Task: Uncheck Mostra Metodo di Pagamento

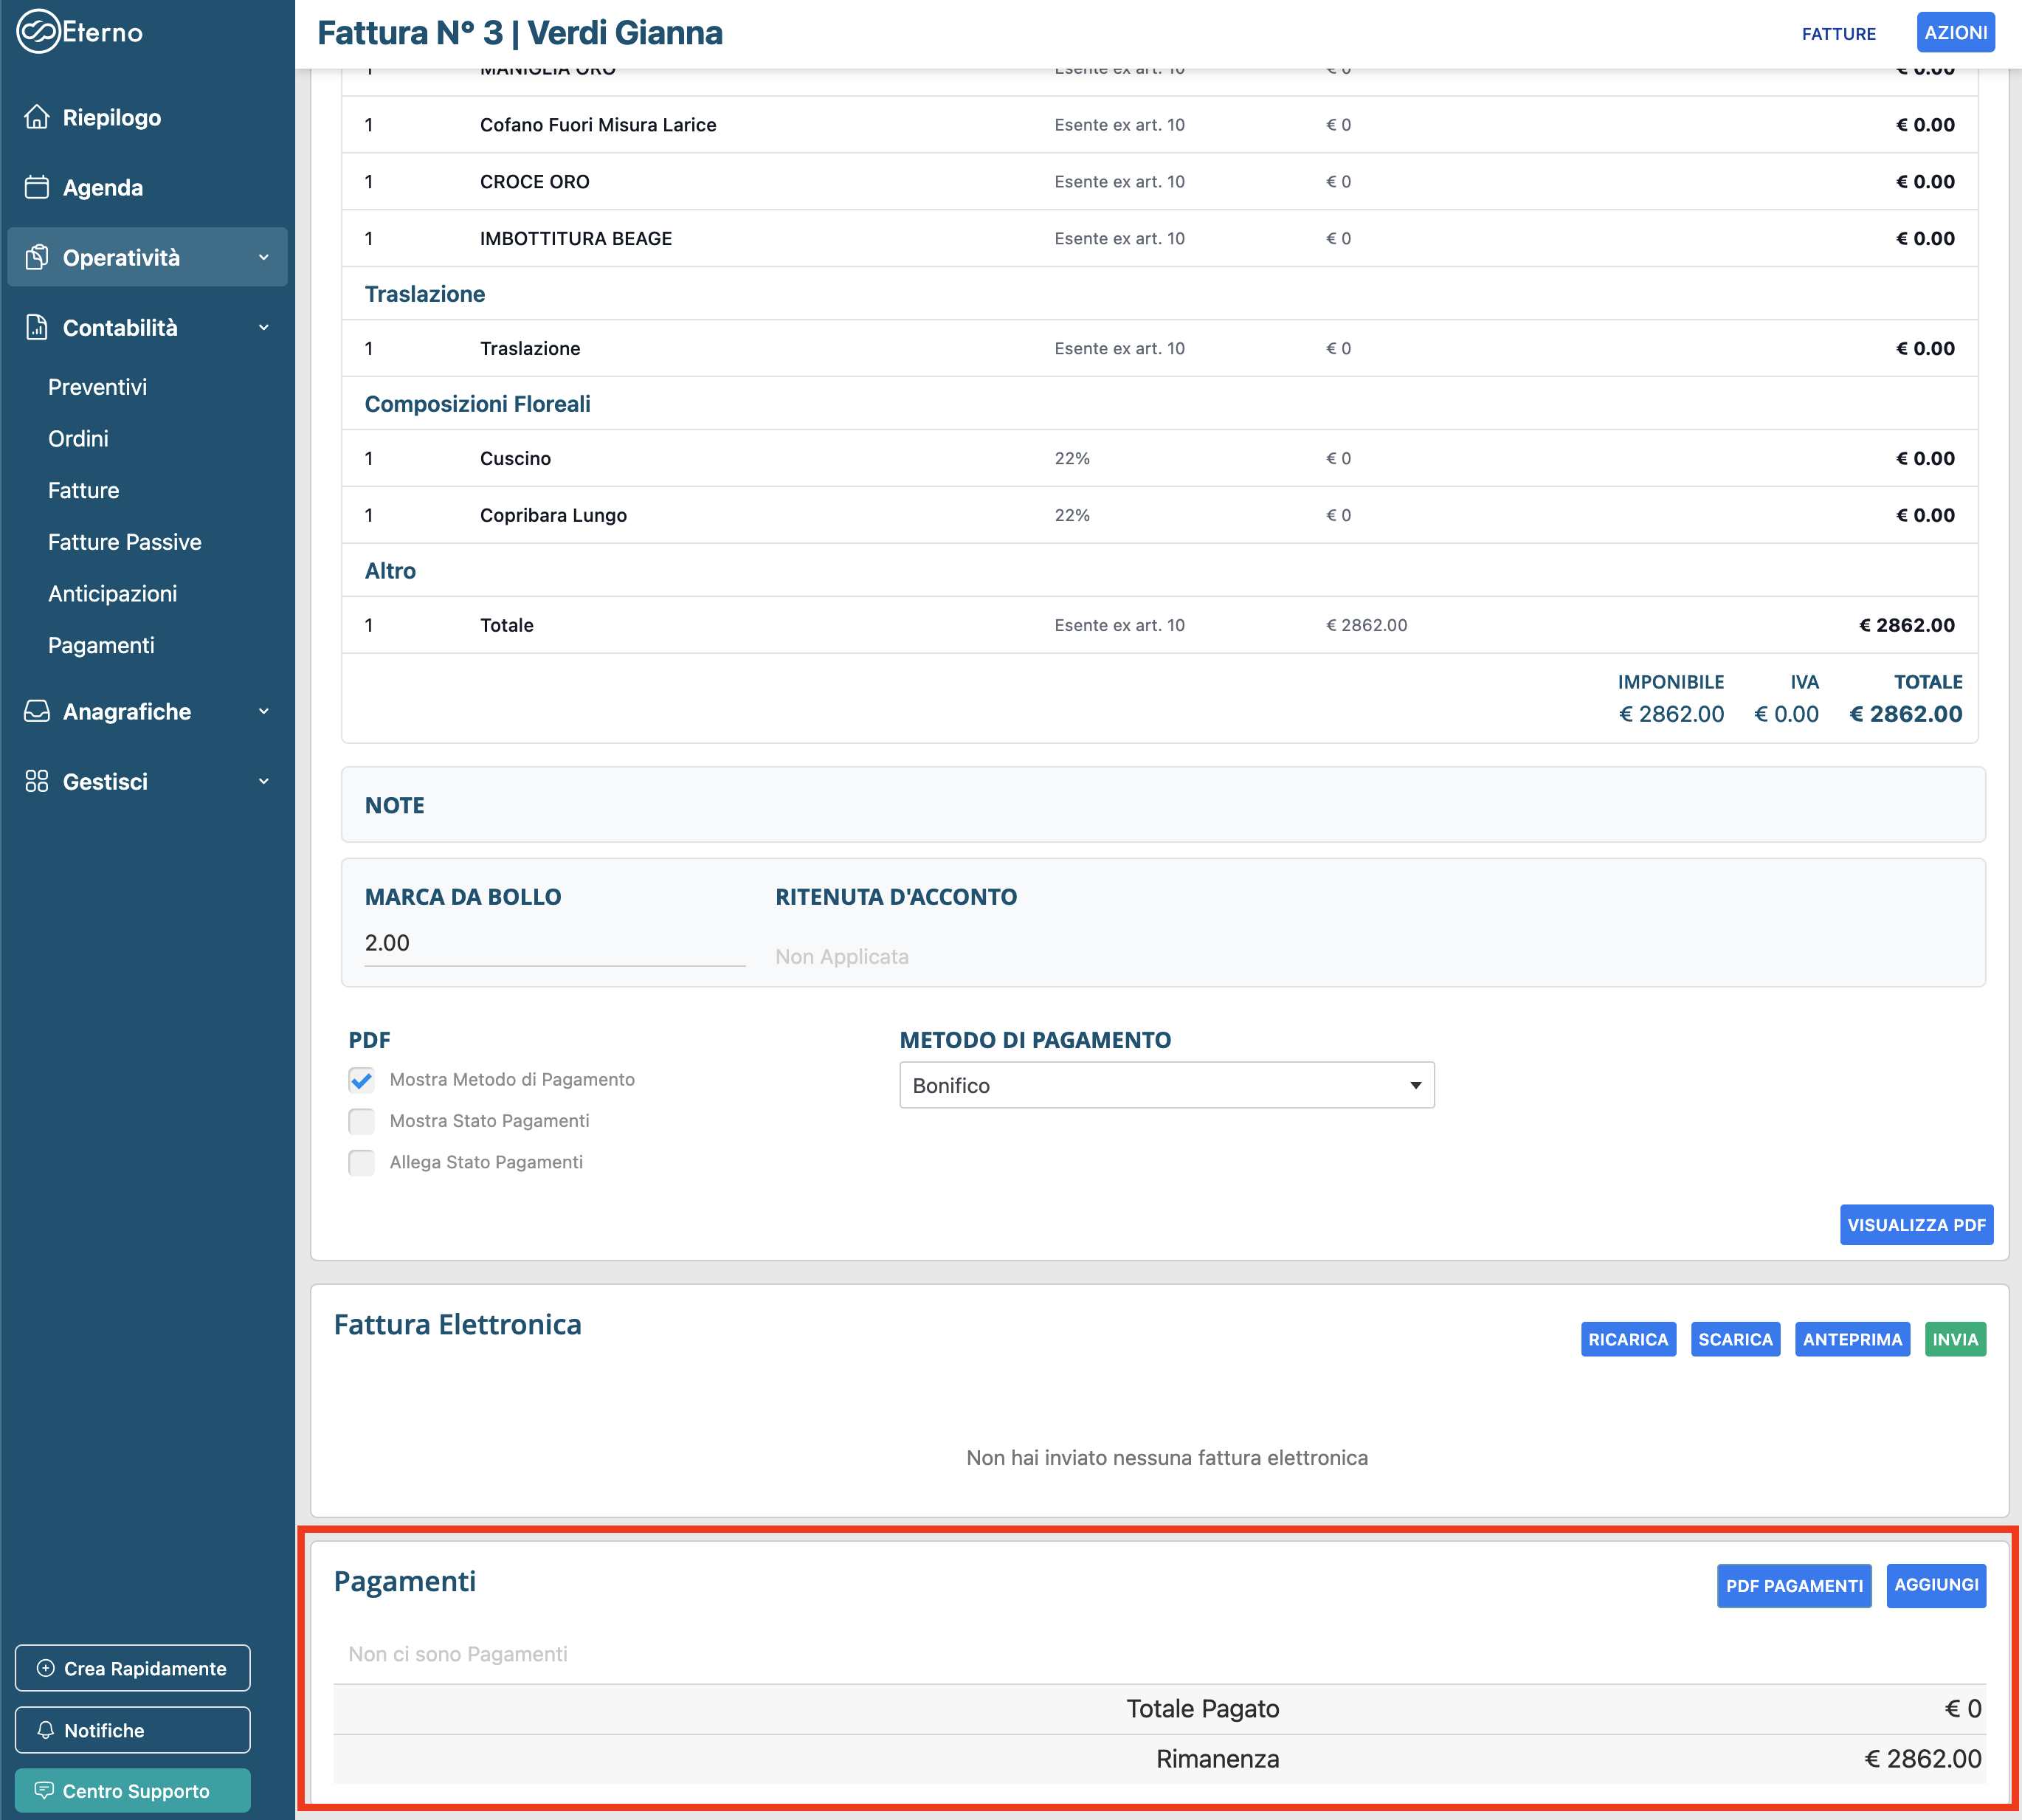Action: pos(361,1080)
